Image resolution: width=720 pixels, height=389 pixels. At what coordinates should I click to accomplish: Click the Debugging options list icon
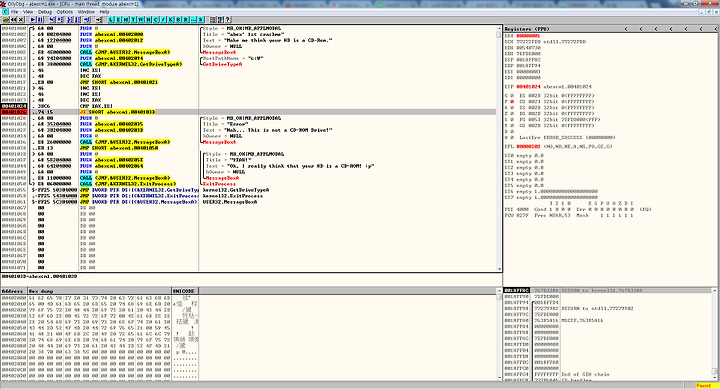click(213, 20)
